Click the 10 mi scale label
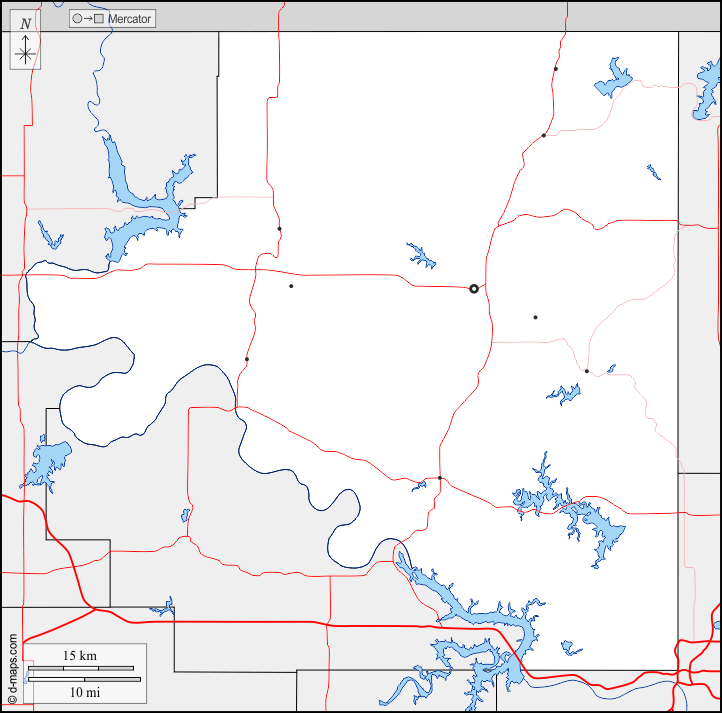 coord(85,692)
